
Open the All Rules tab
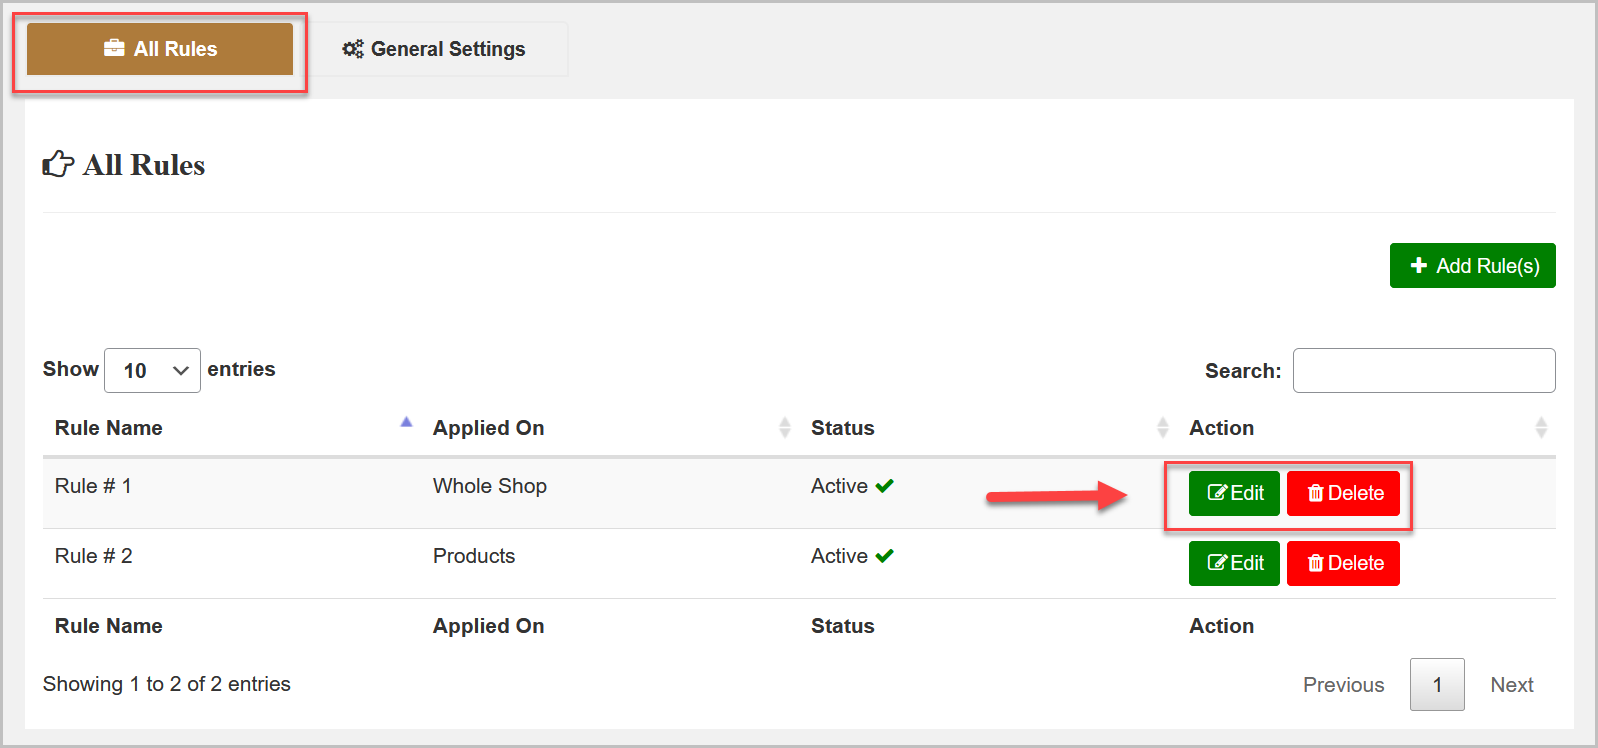pyautogui.click(x=160, y=49)
